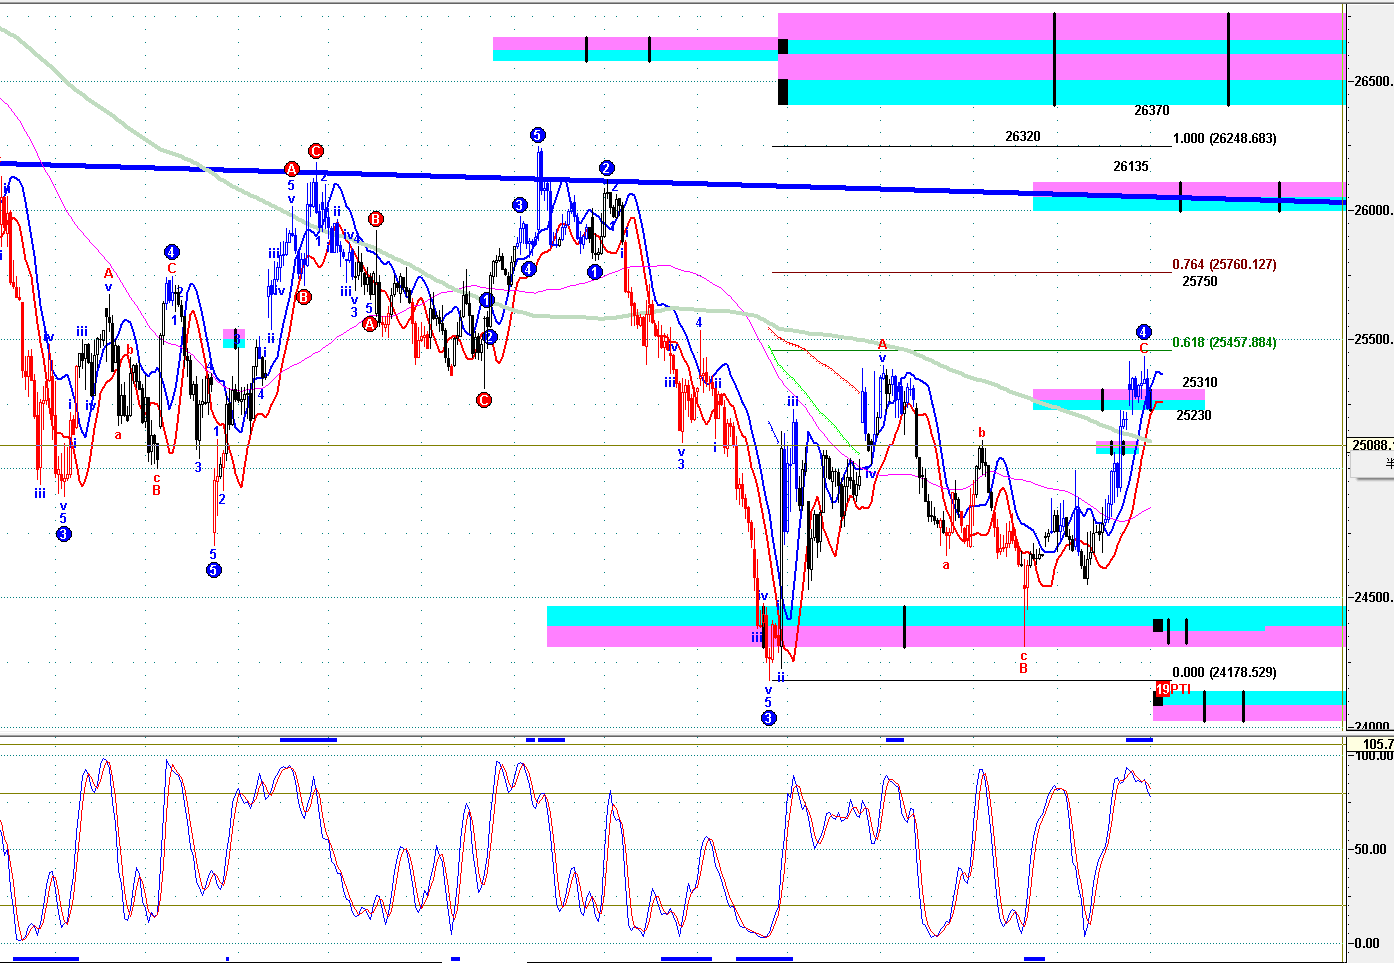
Task: Select the 25310 price label
Action: pyautogui.click(x=1199, y=382)
